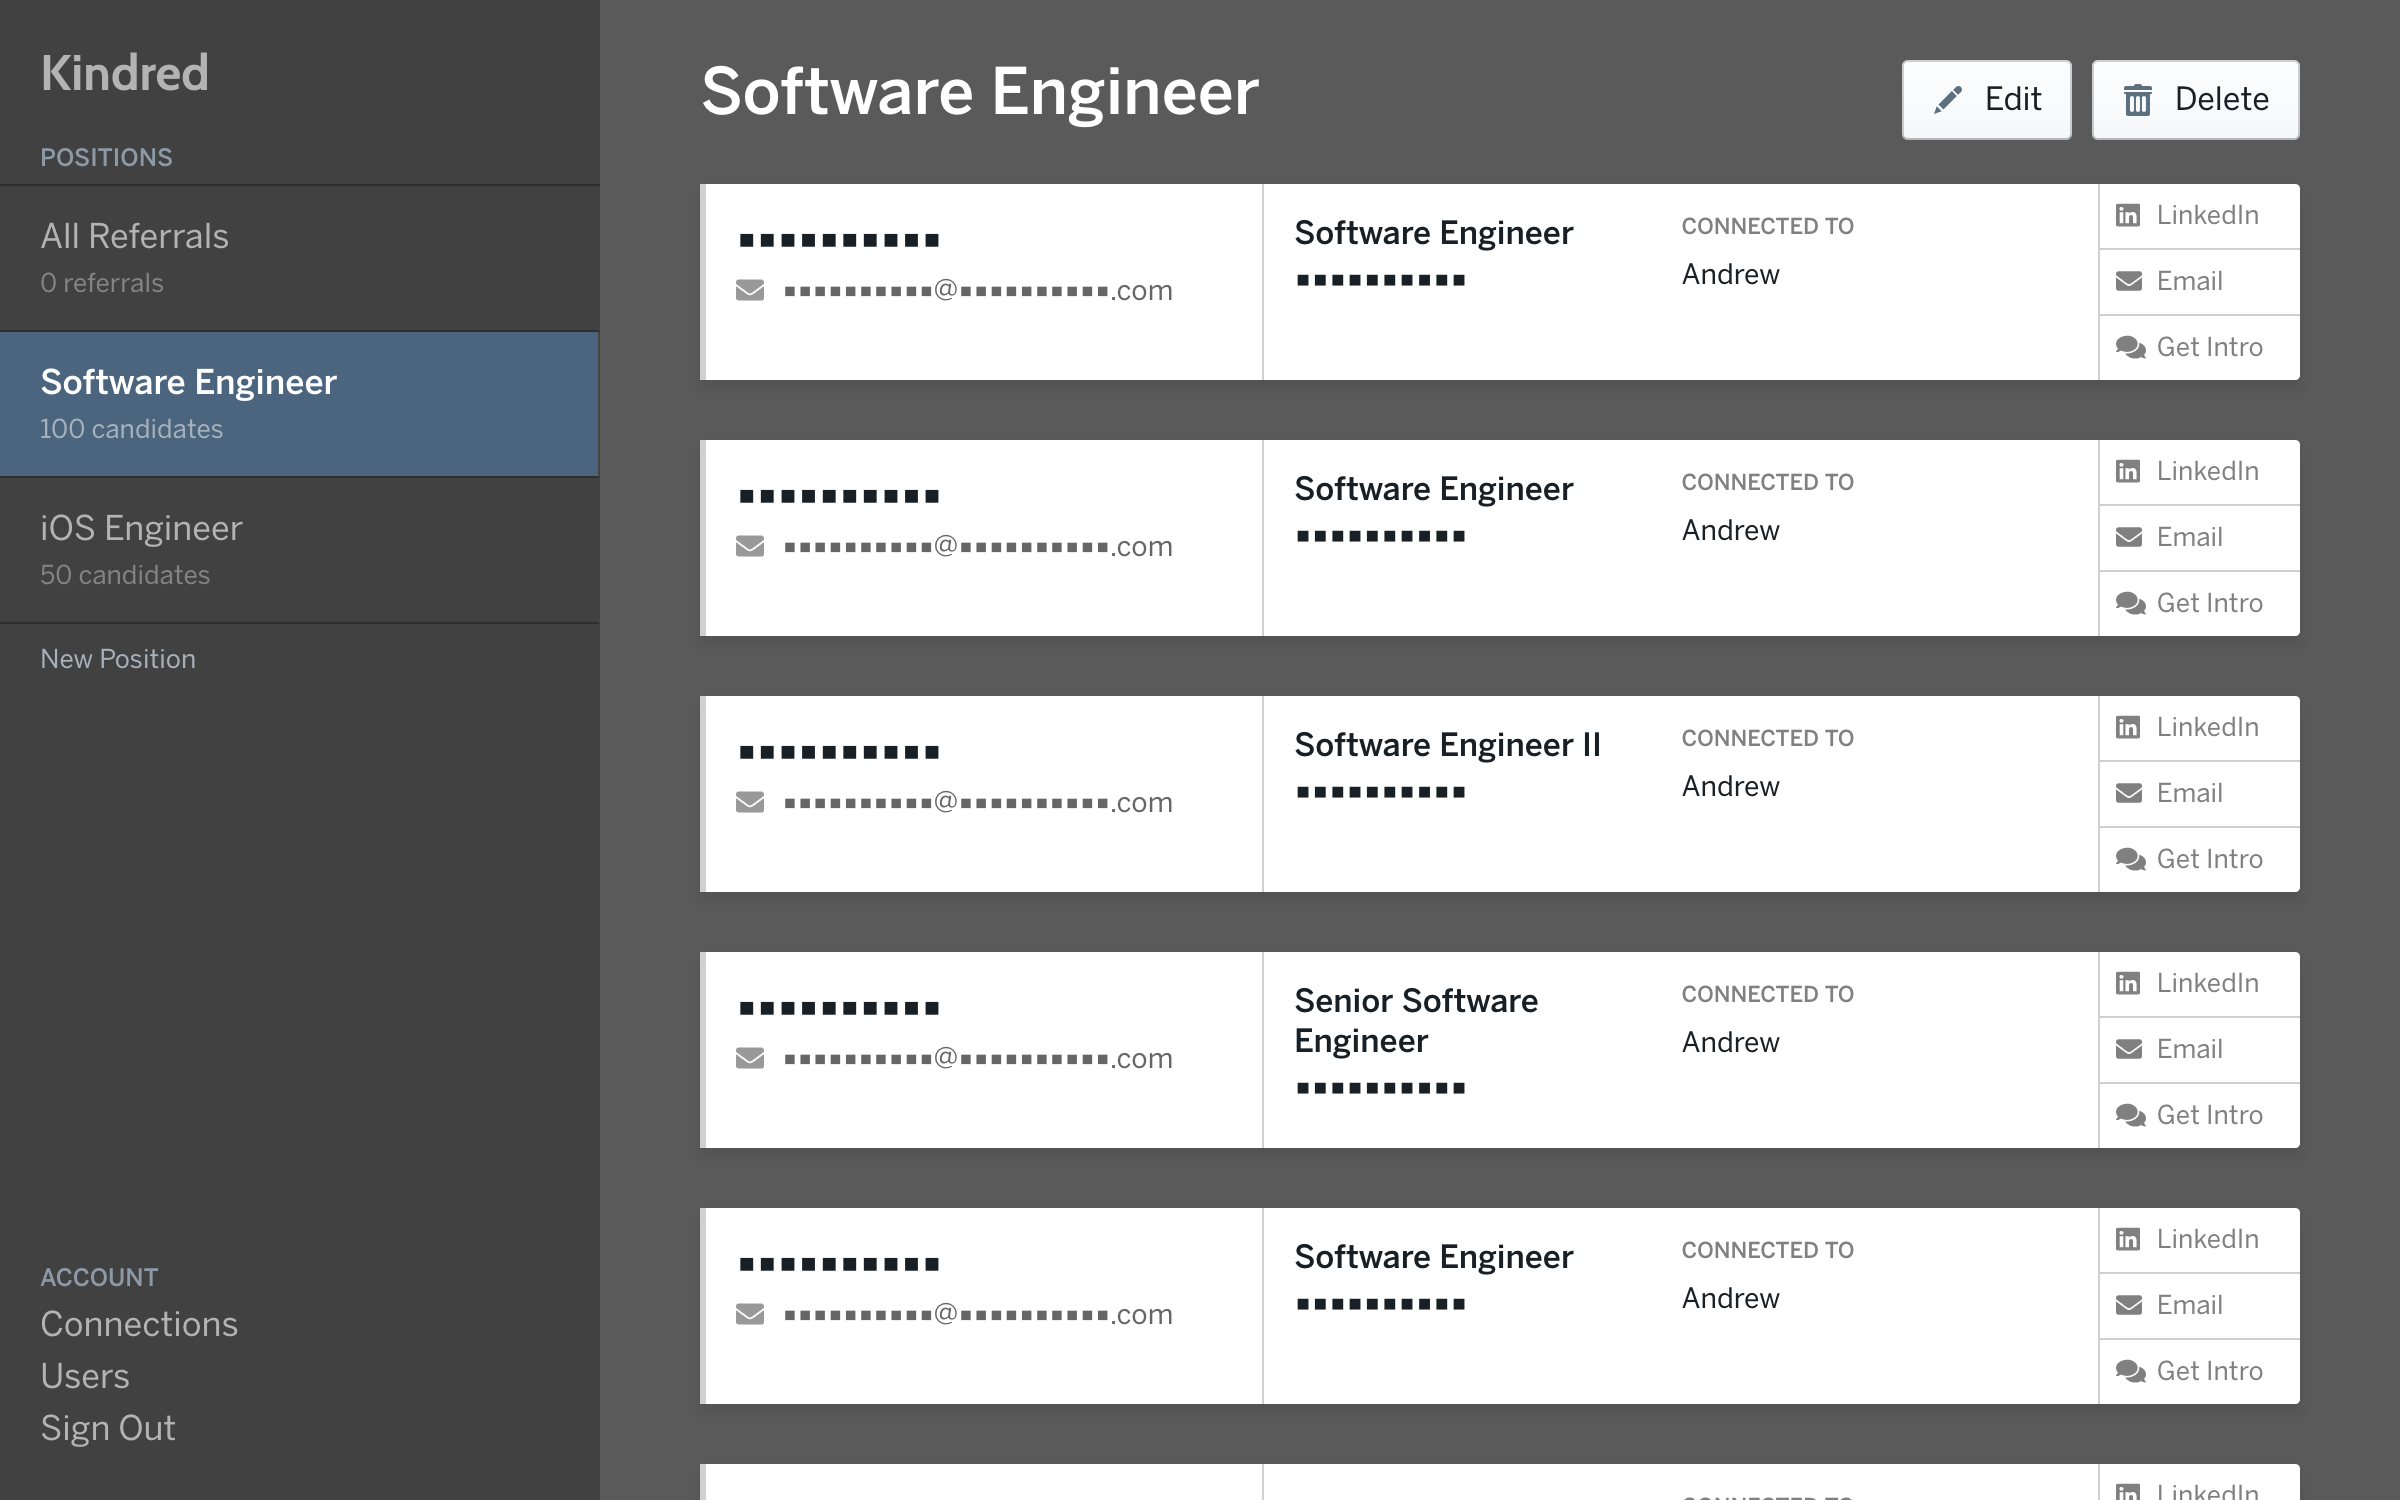2400x1500 pixels.
Task: Go to the Connections account page
Action: [x=139, y=1324]
